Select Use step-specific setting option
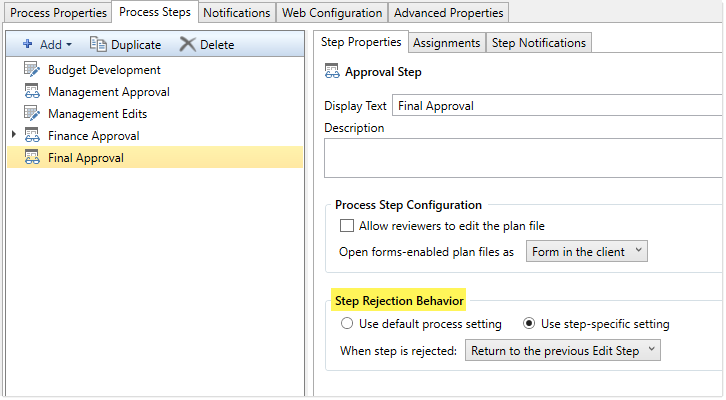Image resolution: width=726 pixels, height=400 pixels. (x=530, y=324)
